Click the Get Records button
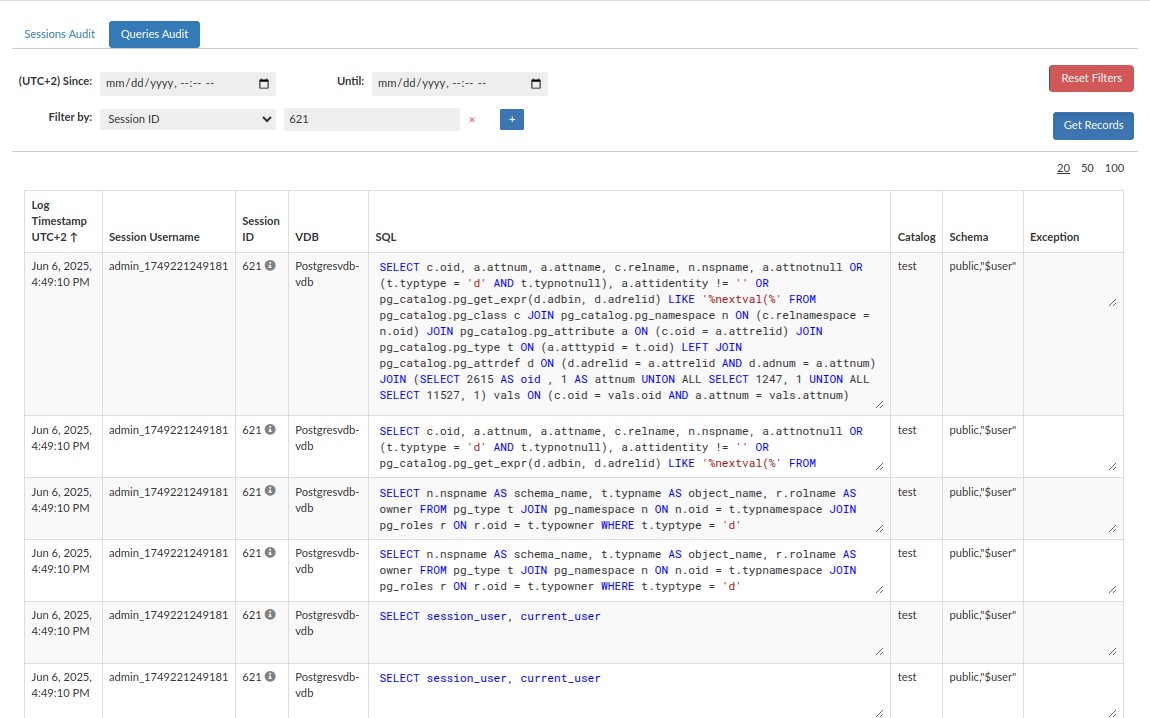1150x718 pixels. point(1093,125)
